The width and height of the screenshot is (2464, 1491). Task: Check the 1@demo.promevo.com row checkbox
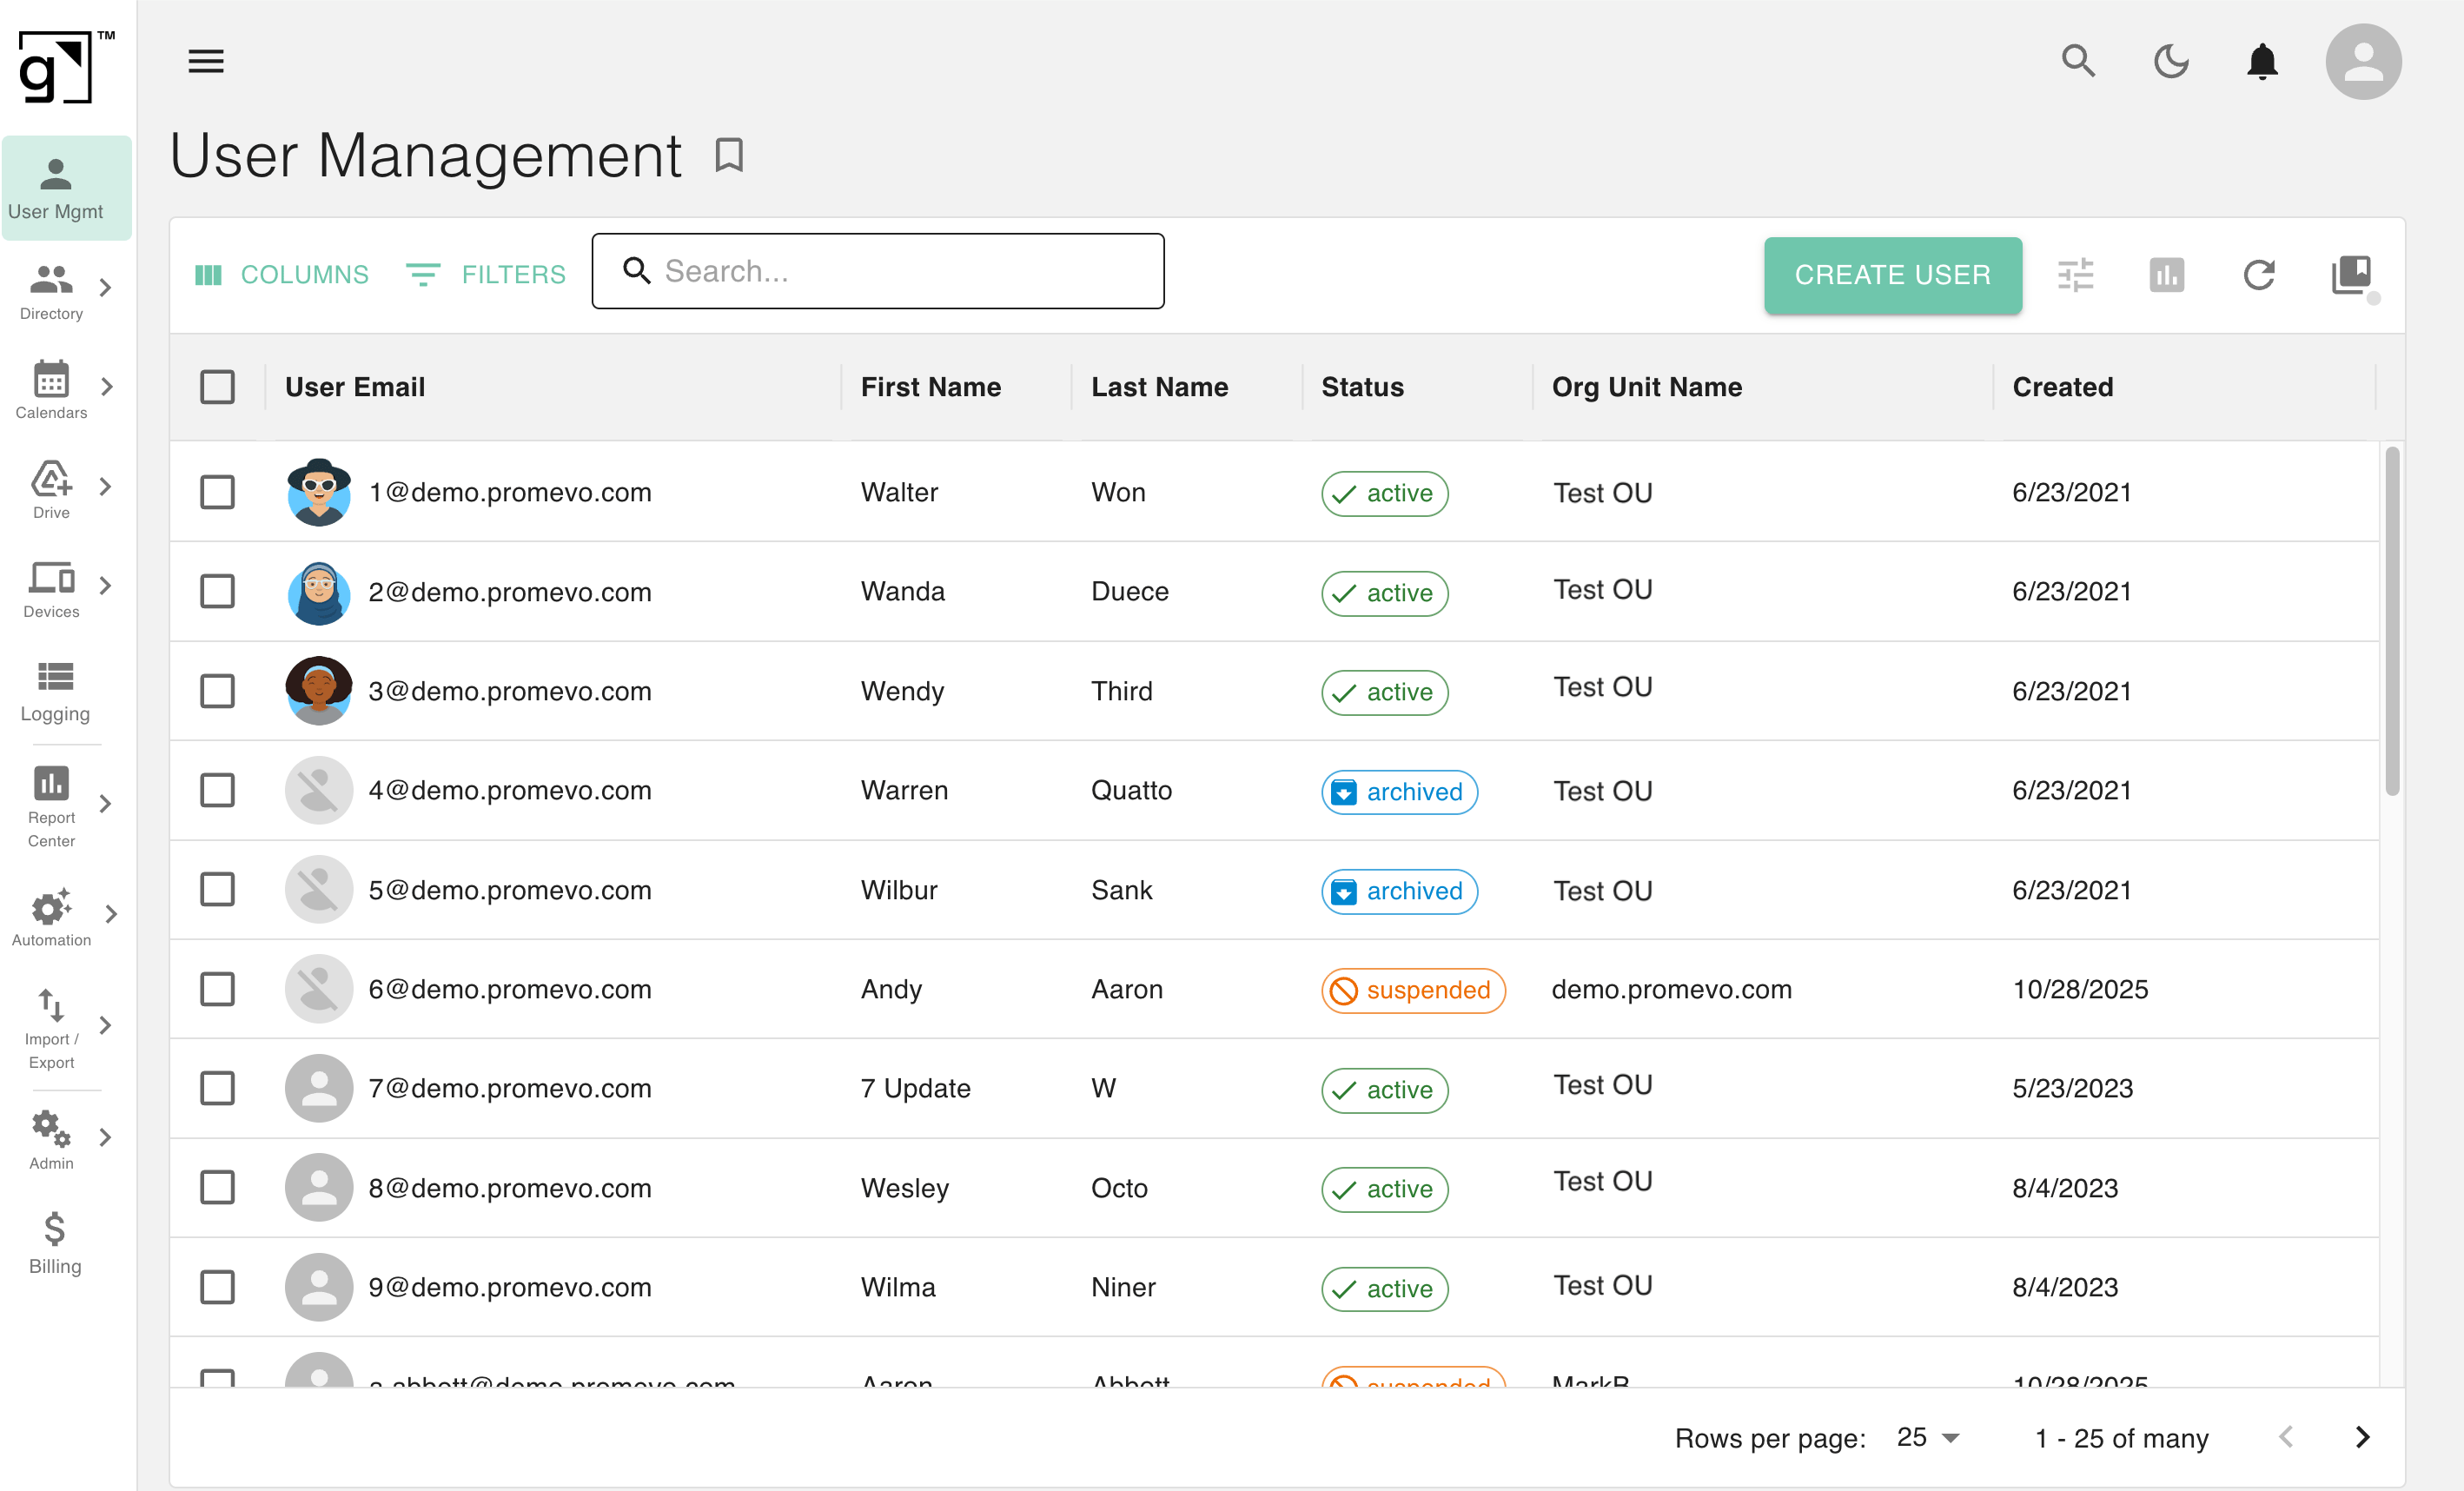pyautogui.click(x=217, y=492)
